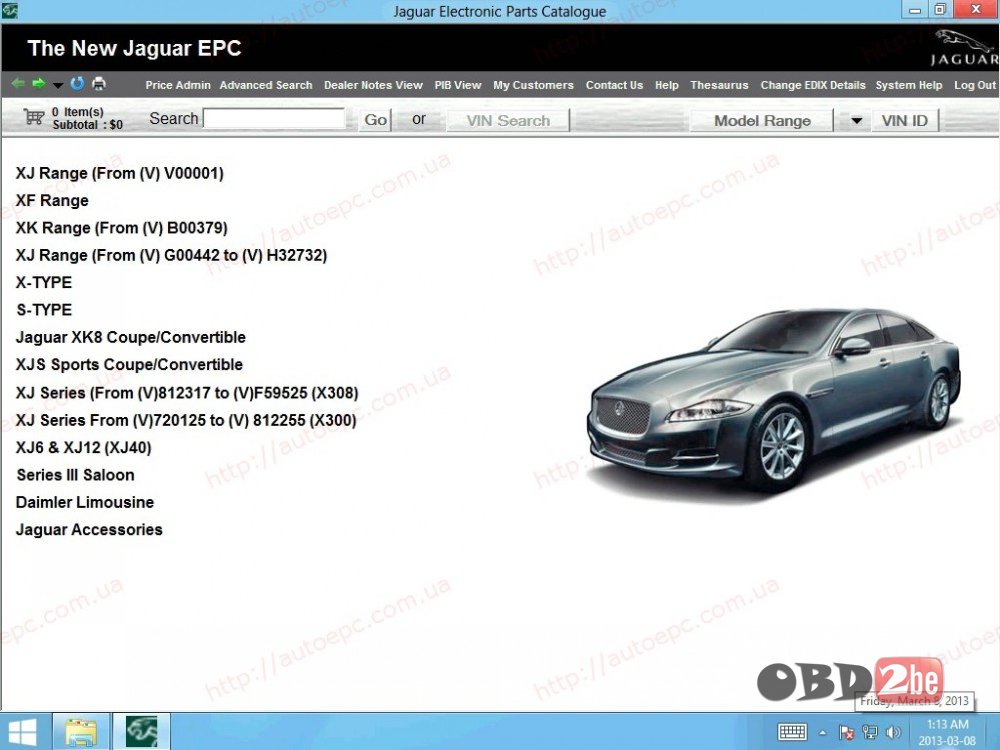The image size is (1000, 750).
Task: Click the Model Range button
Action: (762, 120)
